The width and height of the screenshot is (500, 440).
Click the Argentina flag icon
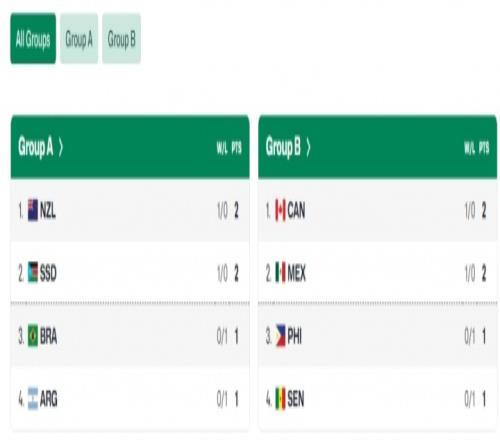coord(33,398)
